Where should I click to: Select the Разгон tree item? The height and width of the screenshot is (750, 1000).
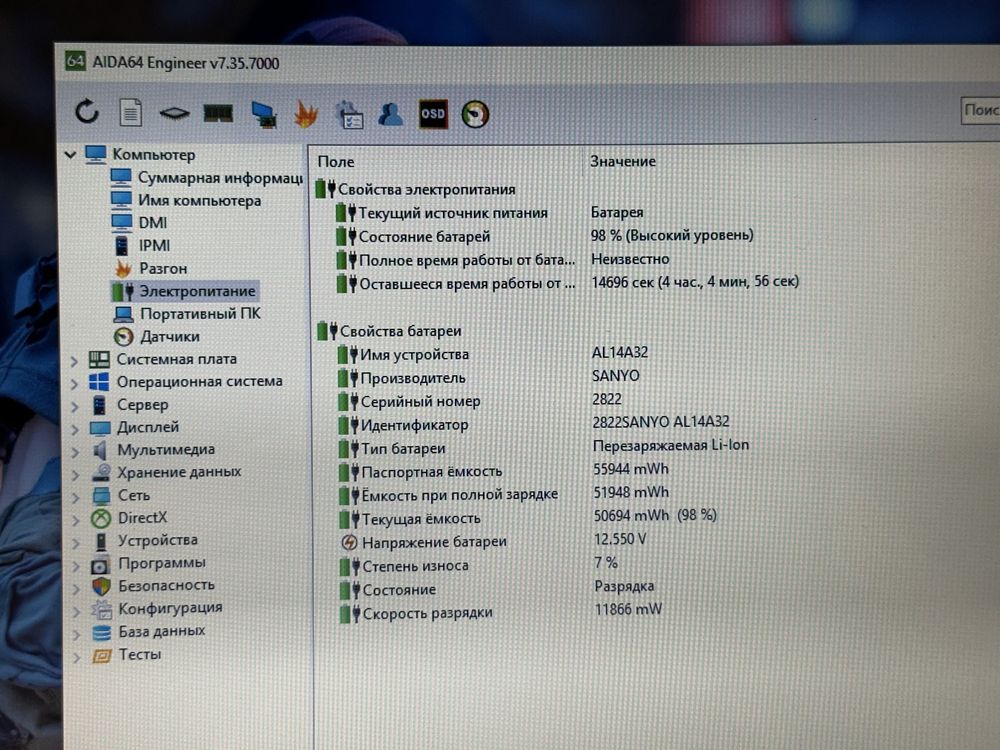click(151, 268)
